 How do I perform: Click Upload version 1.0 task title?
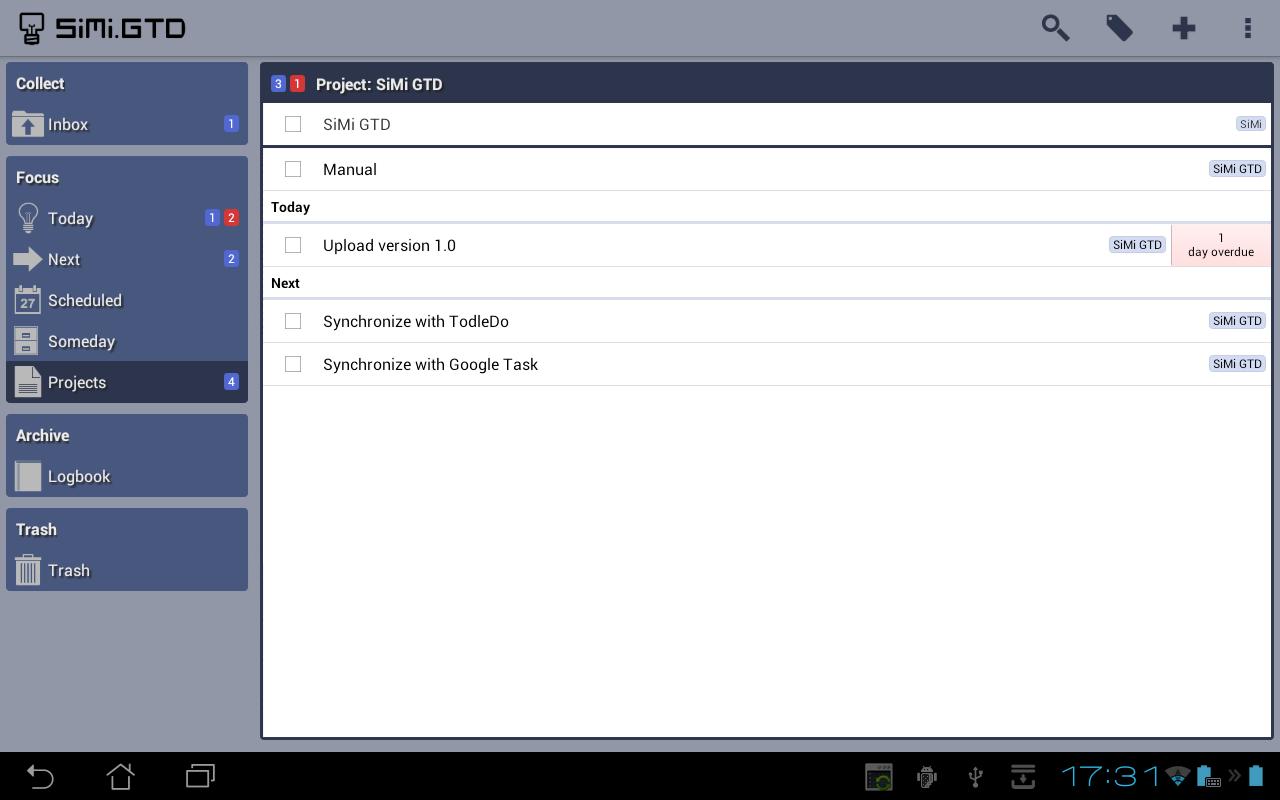389,245
